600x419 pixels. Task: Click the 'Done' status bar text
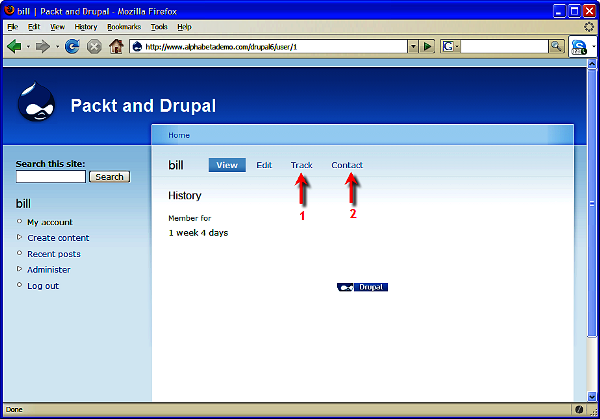pyautogui.click(x=14, y=409)
